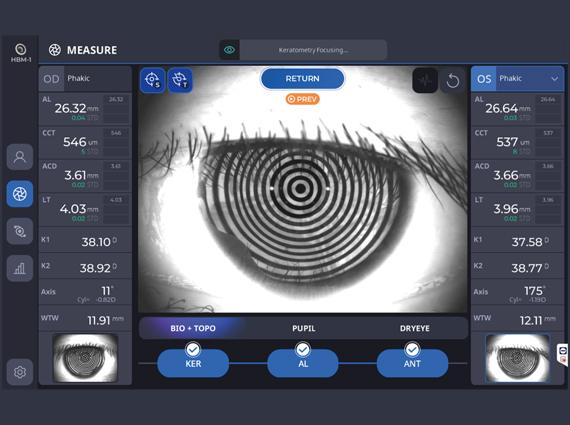Image resolution: width=570 pixels, height=425 pixels.
Task: Select OS WTW value 12.11 mm
Action: pyautogui.click(x=537, y=320)
